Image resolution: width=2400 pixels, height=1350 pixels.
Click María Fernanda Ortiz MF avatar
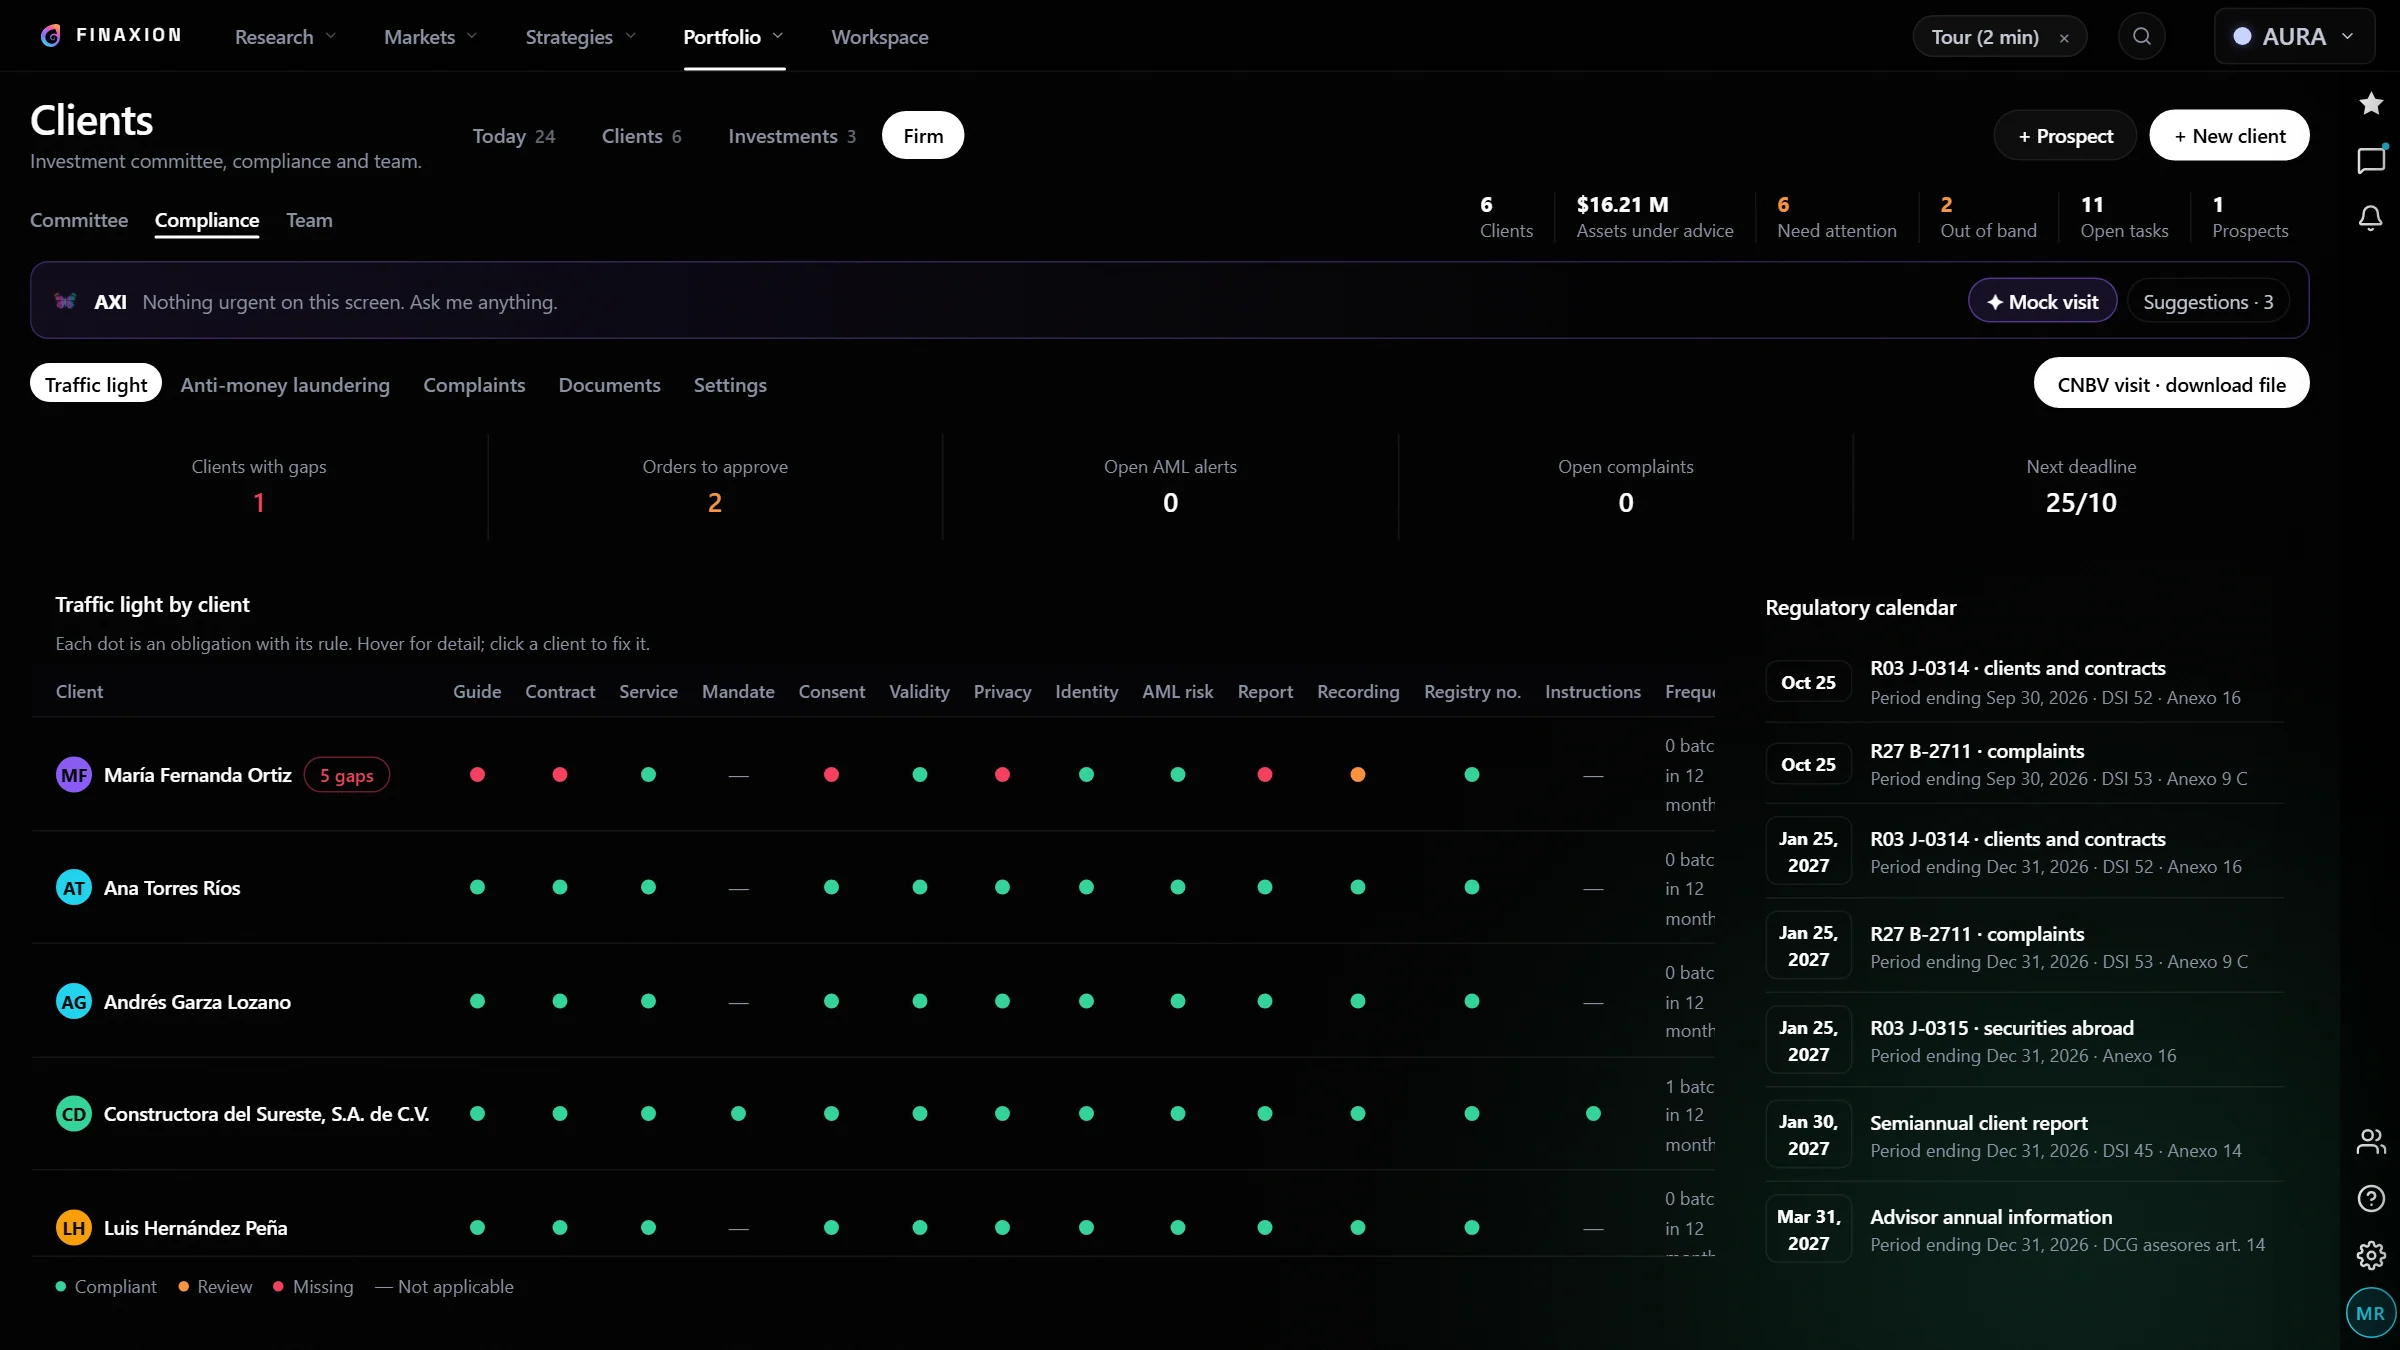[x=74, y=775]
